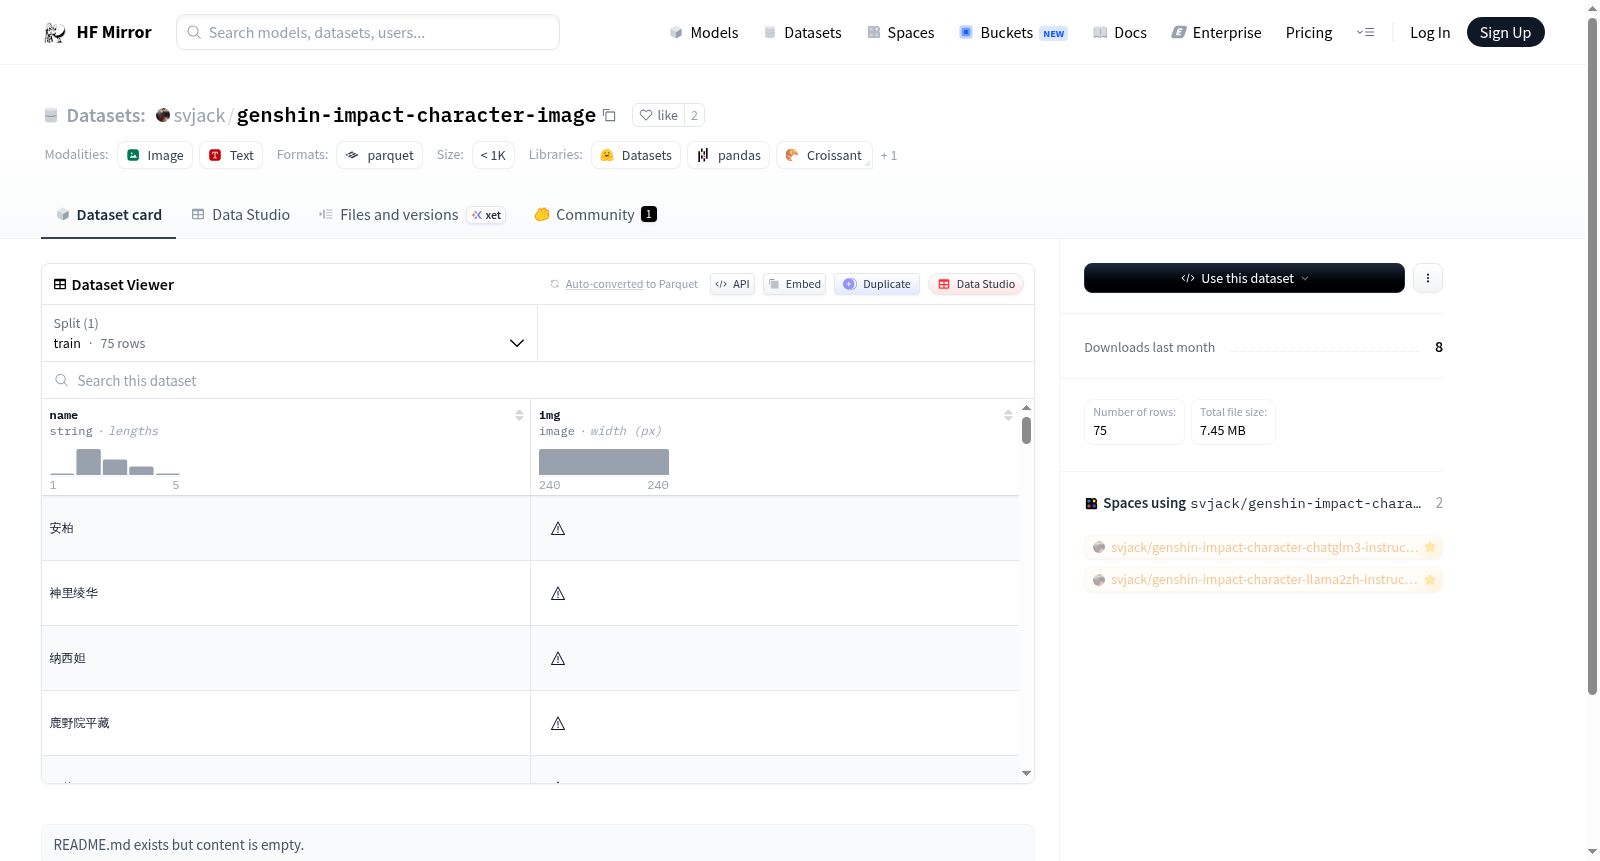
Task: Select the Image modality tag
Action: point(155,155)
